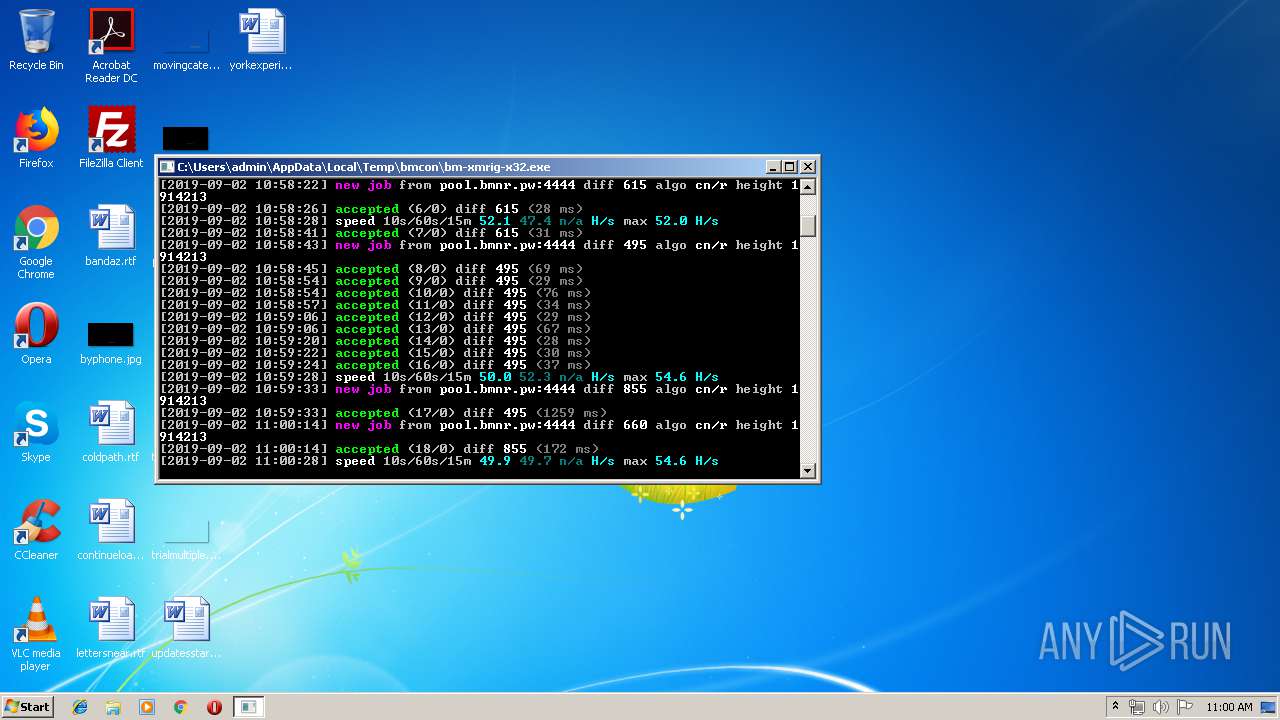The height and width of the screenshot is (720, 1280).
Task: Open the volume tray icon
Action: click(x=1161, y=707)
